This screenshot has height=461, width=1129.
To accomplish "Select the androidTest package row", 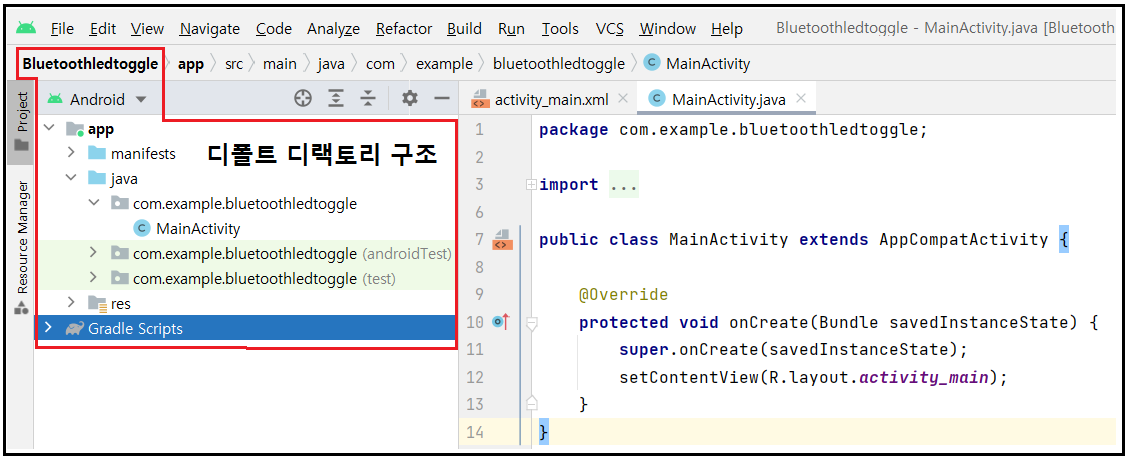I will [x=246, y=254].
